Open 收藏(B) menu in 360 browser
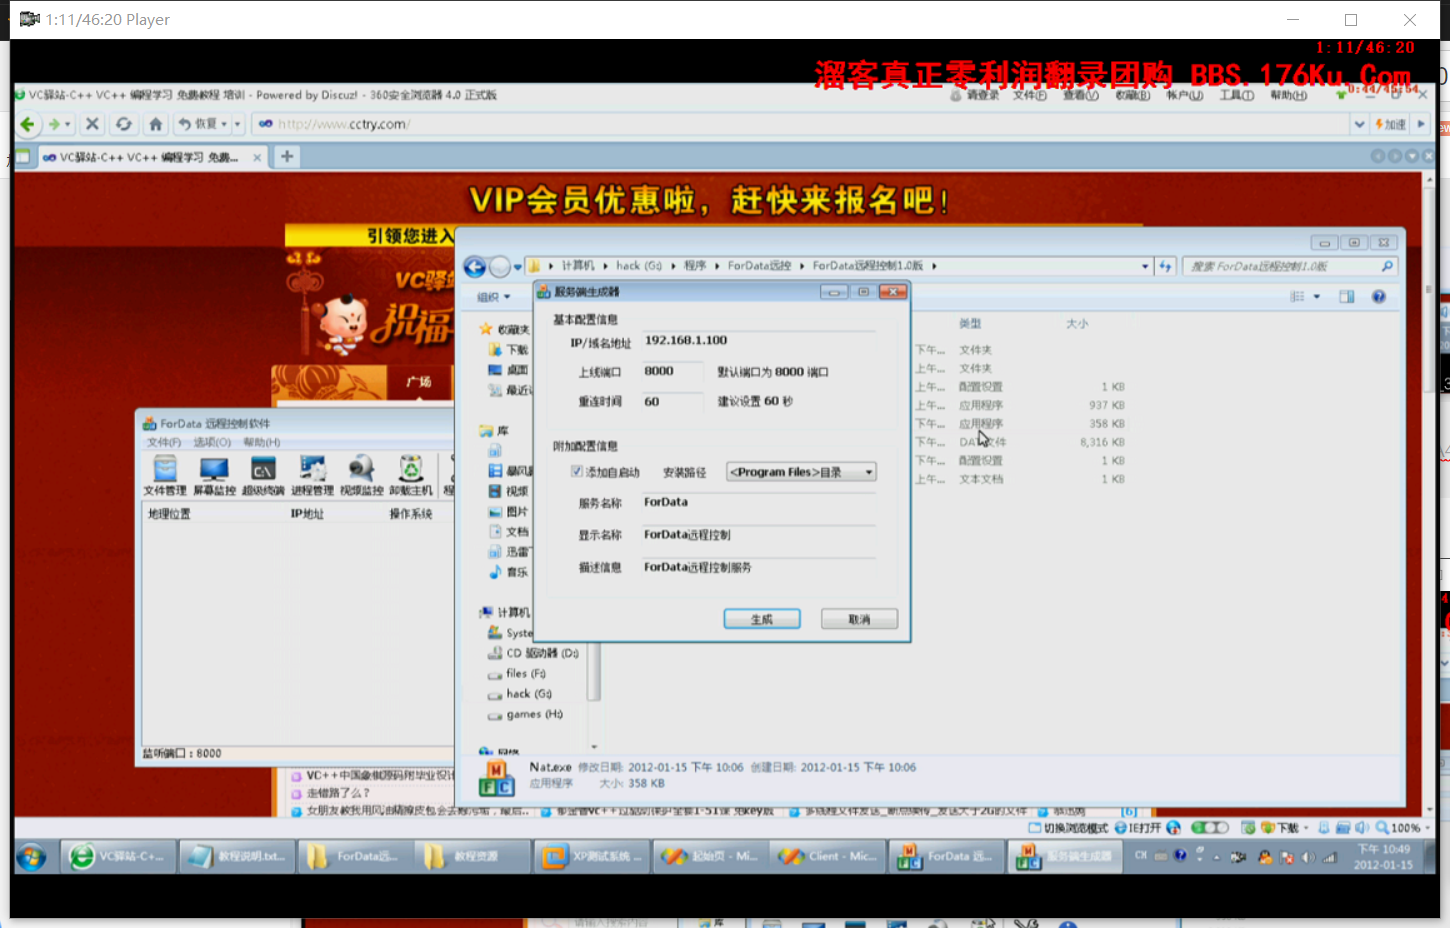 (x=1132, y=96)
